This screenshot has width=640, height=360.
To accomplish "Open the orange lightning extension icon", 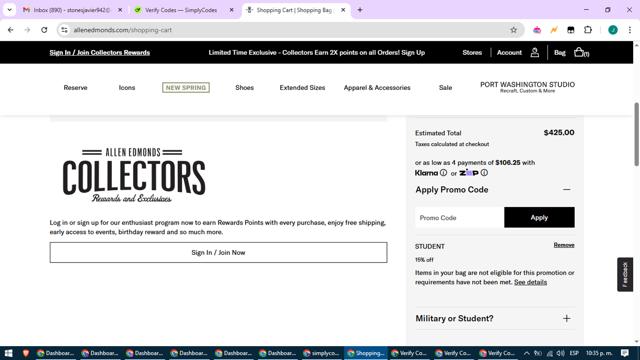I will tap(554, 30).
